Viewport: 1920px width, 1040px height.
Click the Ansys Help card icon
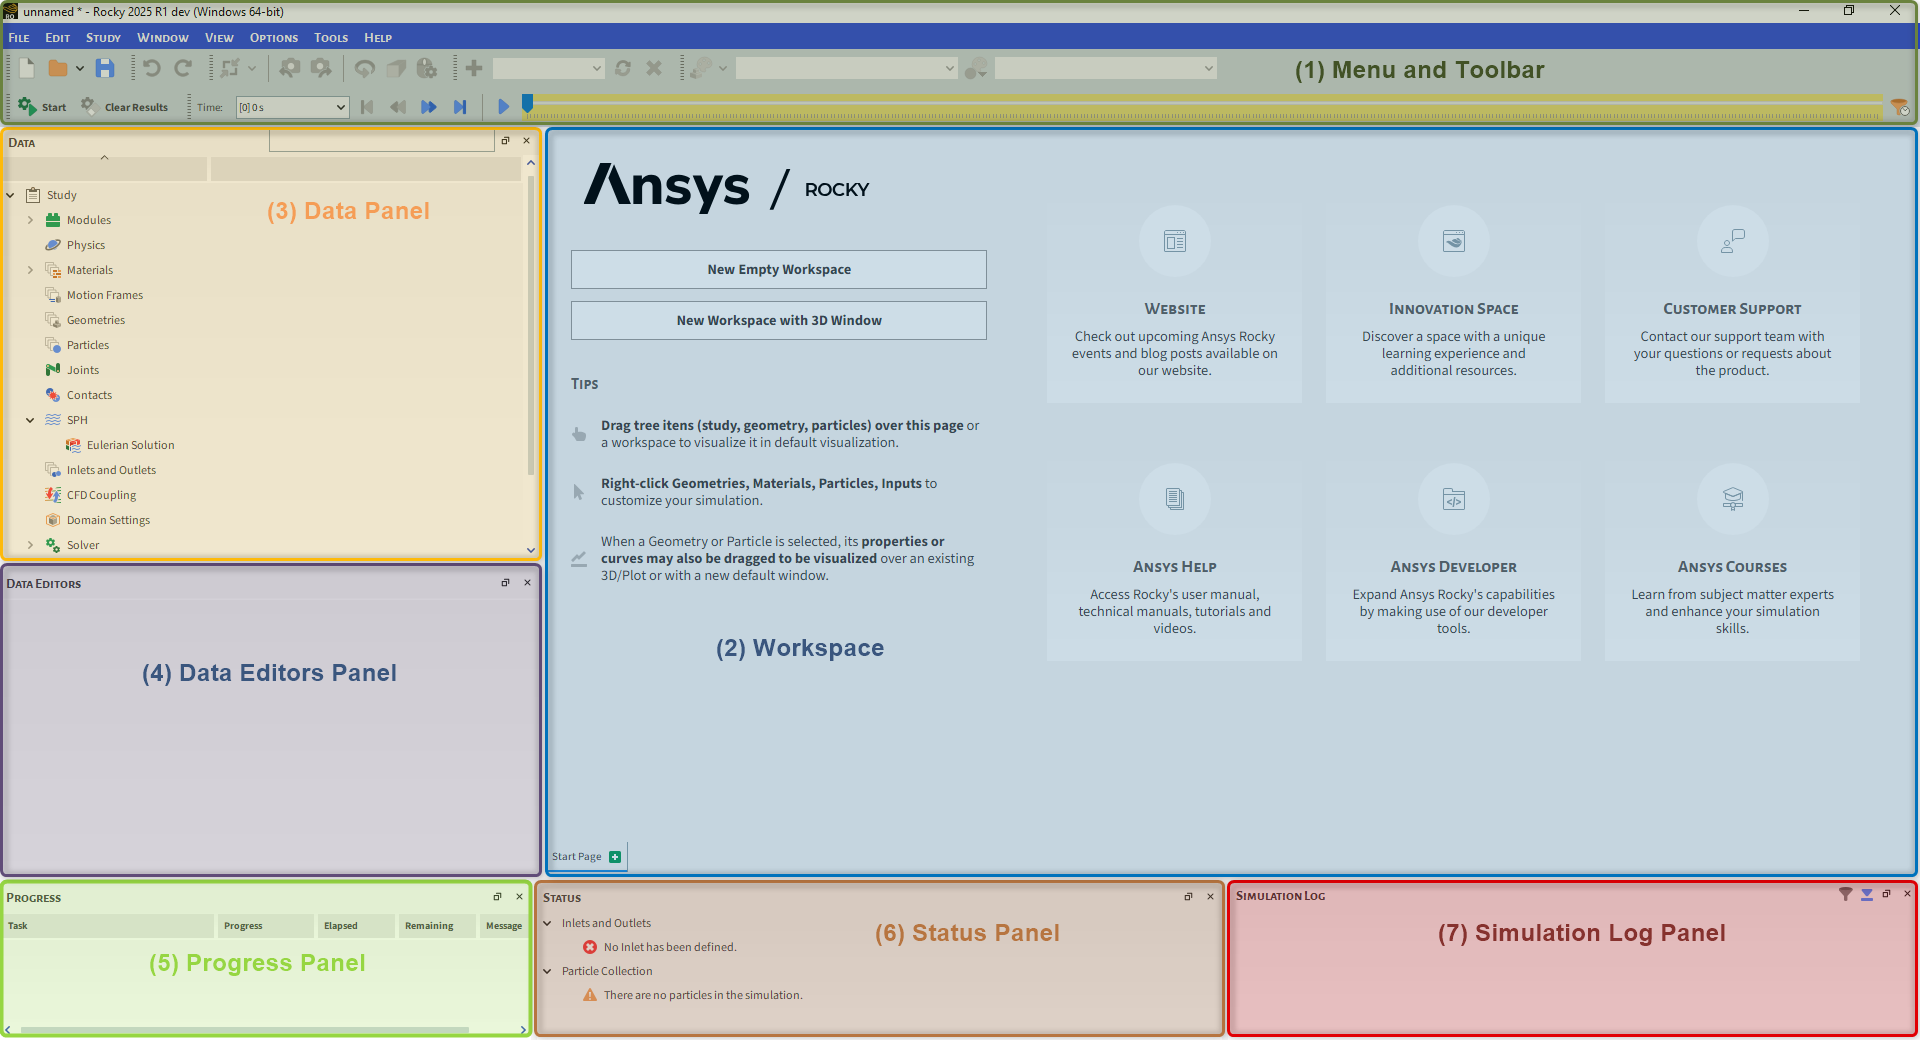tap(1174, 499)
